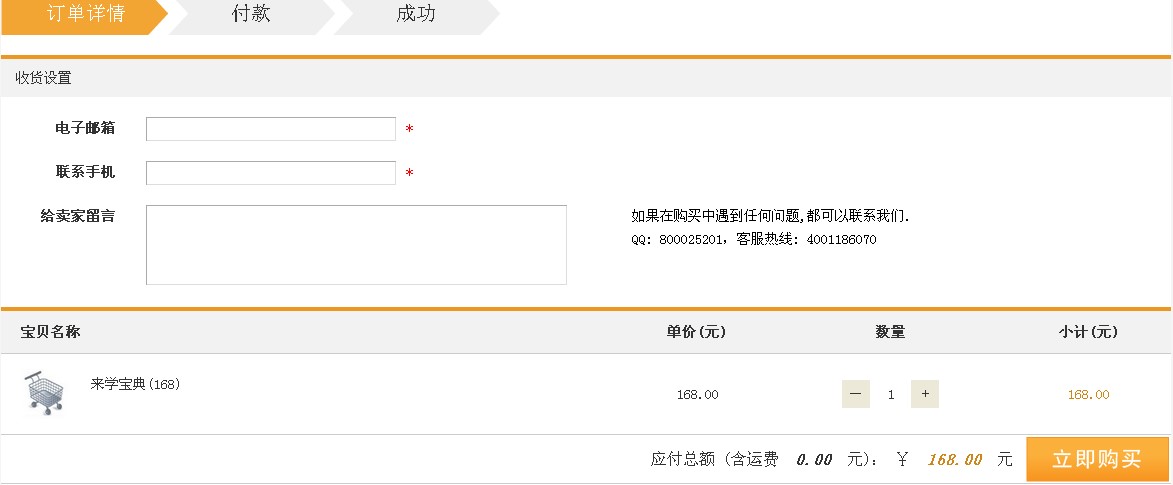Click the quantity value field
1173x485 pixels.
pos(891,395)
